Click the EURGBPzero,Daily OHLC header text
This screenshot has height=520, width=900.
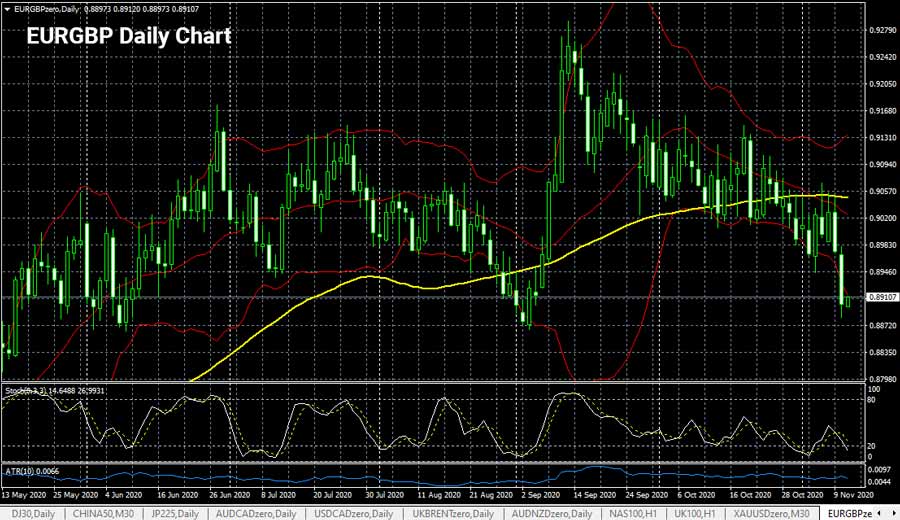(107, 9)
